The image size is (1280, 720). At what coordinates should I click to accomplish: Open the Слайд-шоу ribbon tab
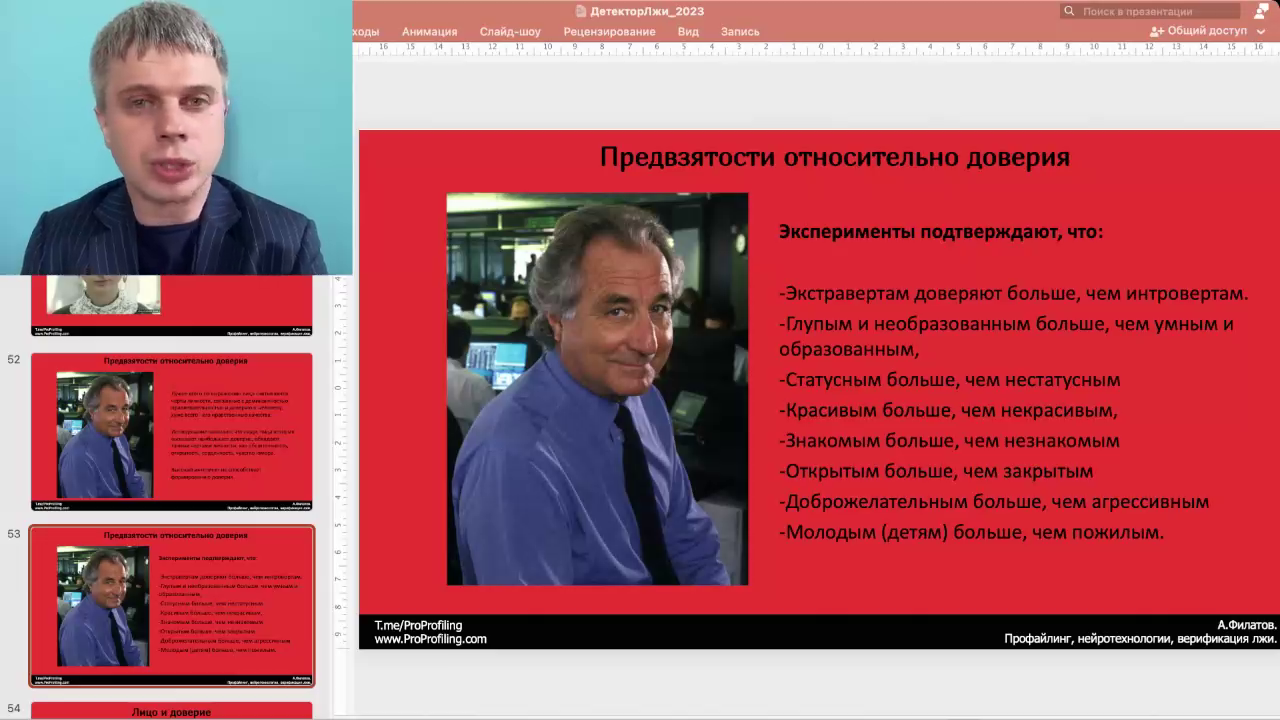tap(510, 31)
